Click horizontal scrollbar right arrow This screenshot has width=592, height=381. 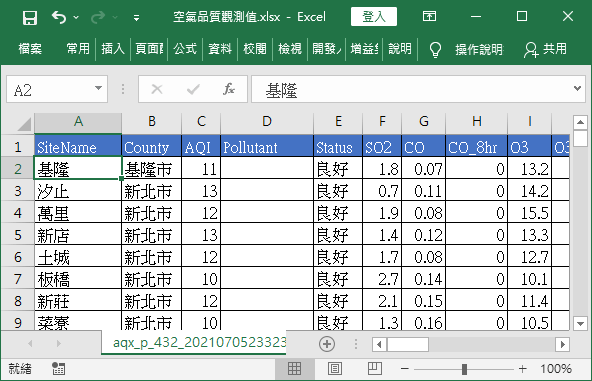pos(563,344)
